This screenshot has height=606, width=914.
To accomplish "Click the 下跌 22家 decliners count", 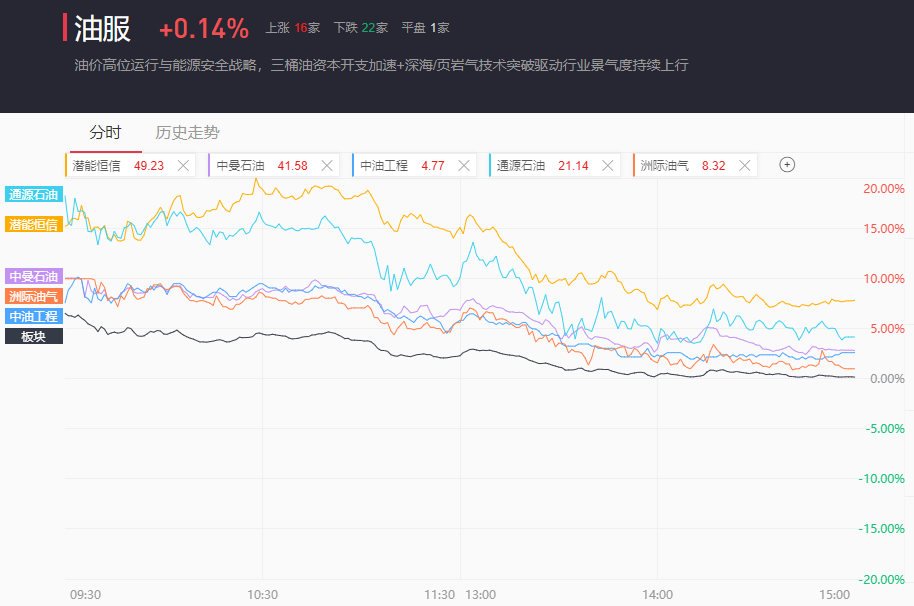I will [x=359, y=29].
